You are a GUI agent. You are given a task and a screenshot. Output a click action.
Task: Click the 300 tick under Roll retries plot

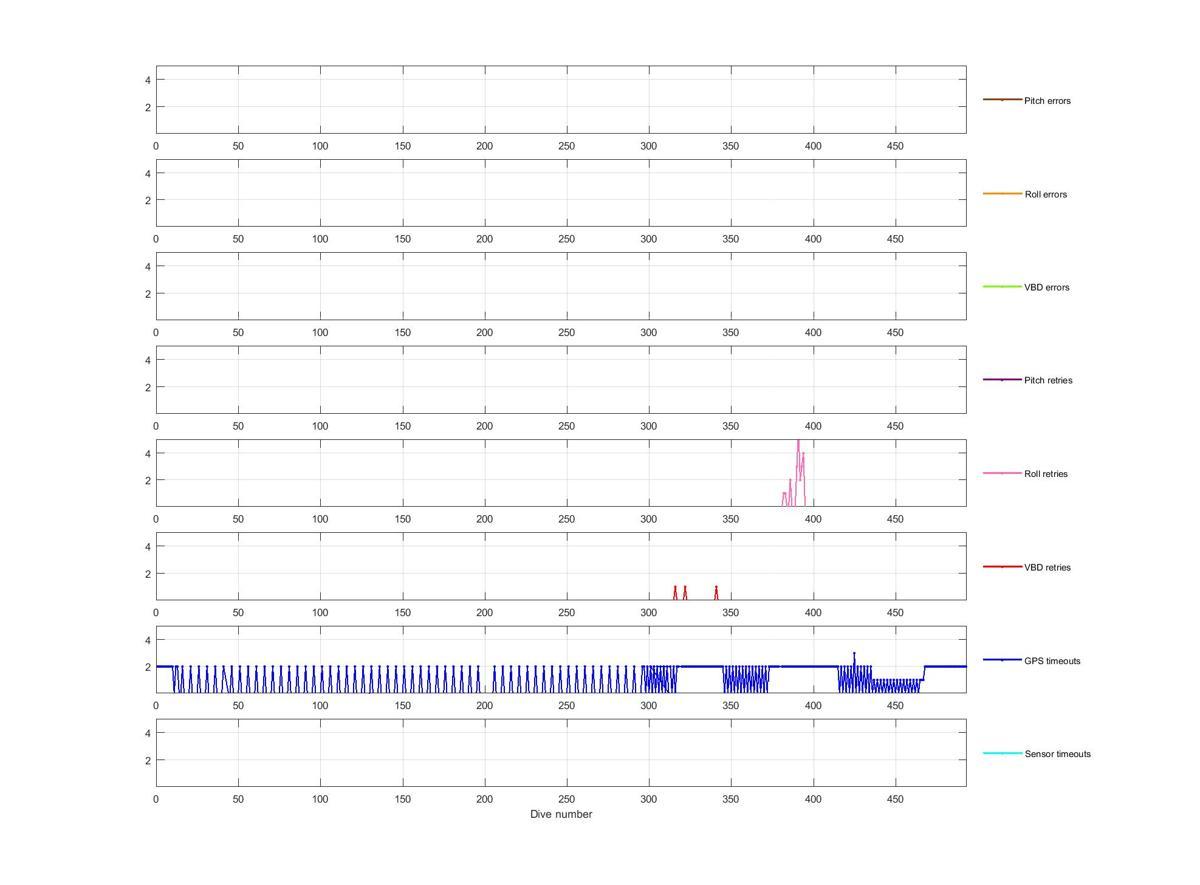(x=649, y=519)
